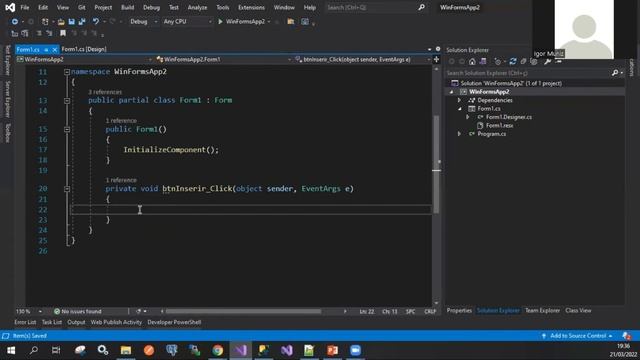This screenshot has width=640, height=360.
Task: Open the Developer PowerShell tab
Action: pyautogui.click(x=174, y=322)
